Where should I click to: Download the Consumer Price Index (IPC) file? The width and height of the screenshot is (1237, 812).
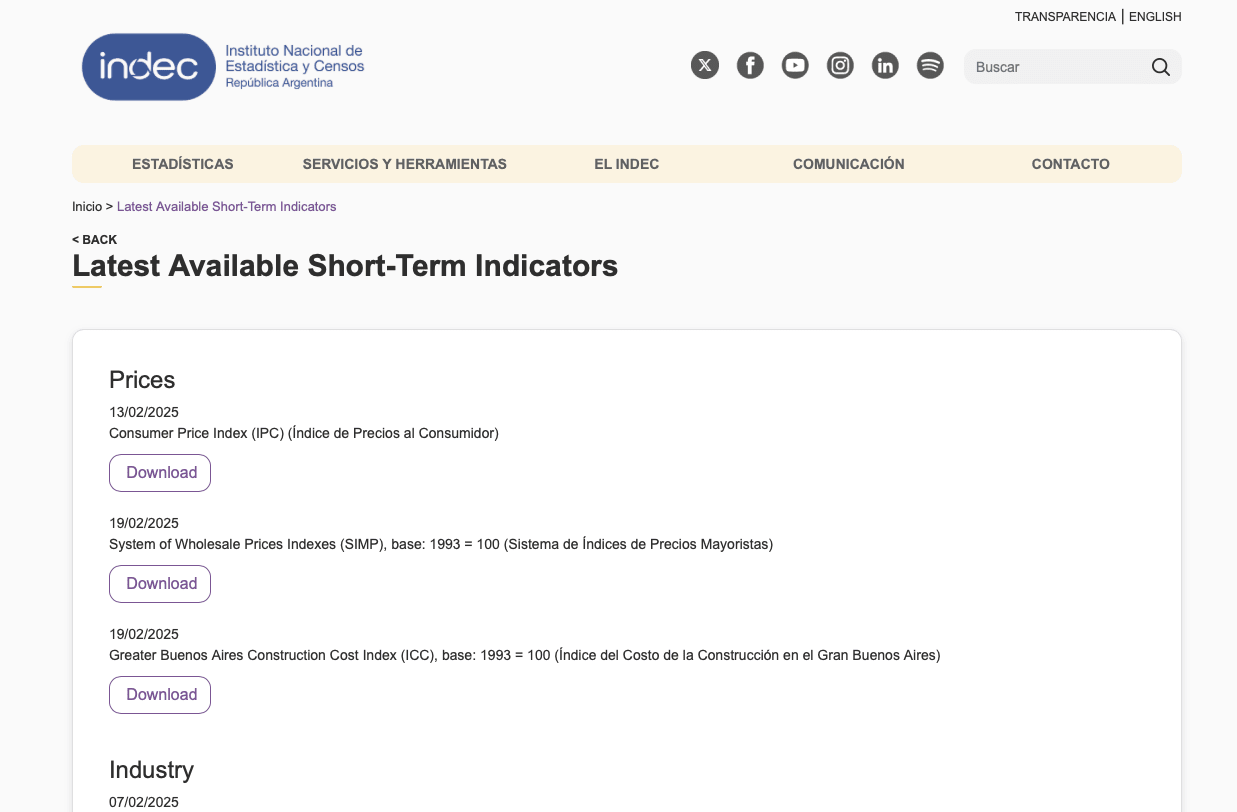160,473
